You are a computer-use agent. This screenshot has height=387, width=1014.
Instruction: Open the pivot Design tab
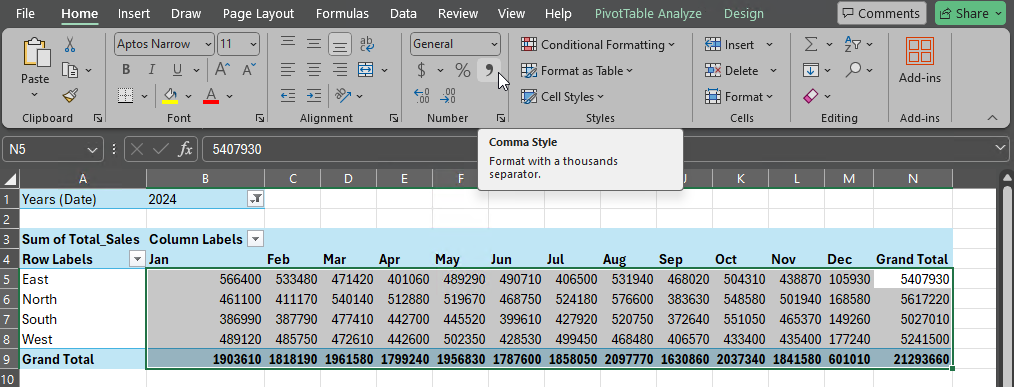point(744,13)
